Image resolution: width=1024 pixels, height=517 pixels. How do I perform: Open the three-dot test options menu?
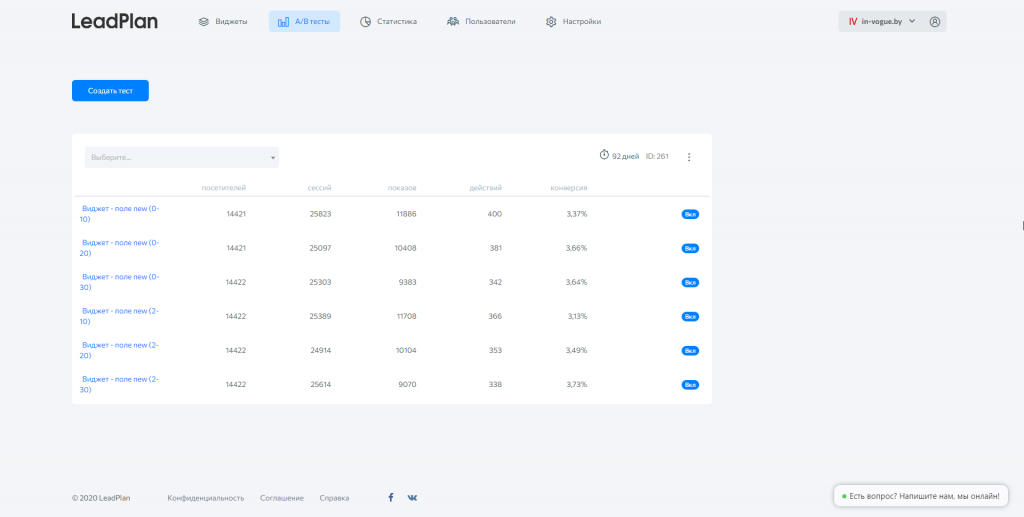tap(689, 157)
